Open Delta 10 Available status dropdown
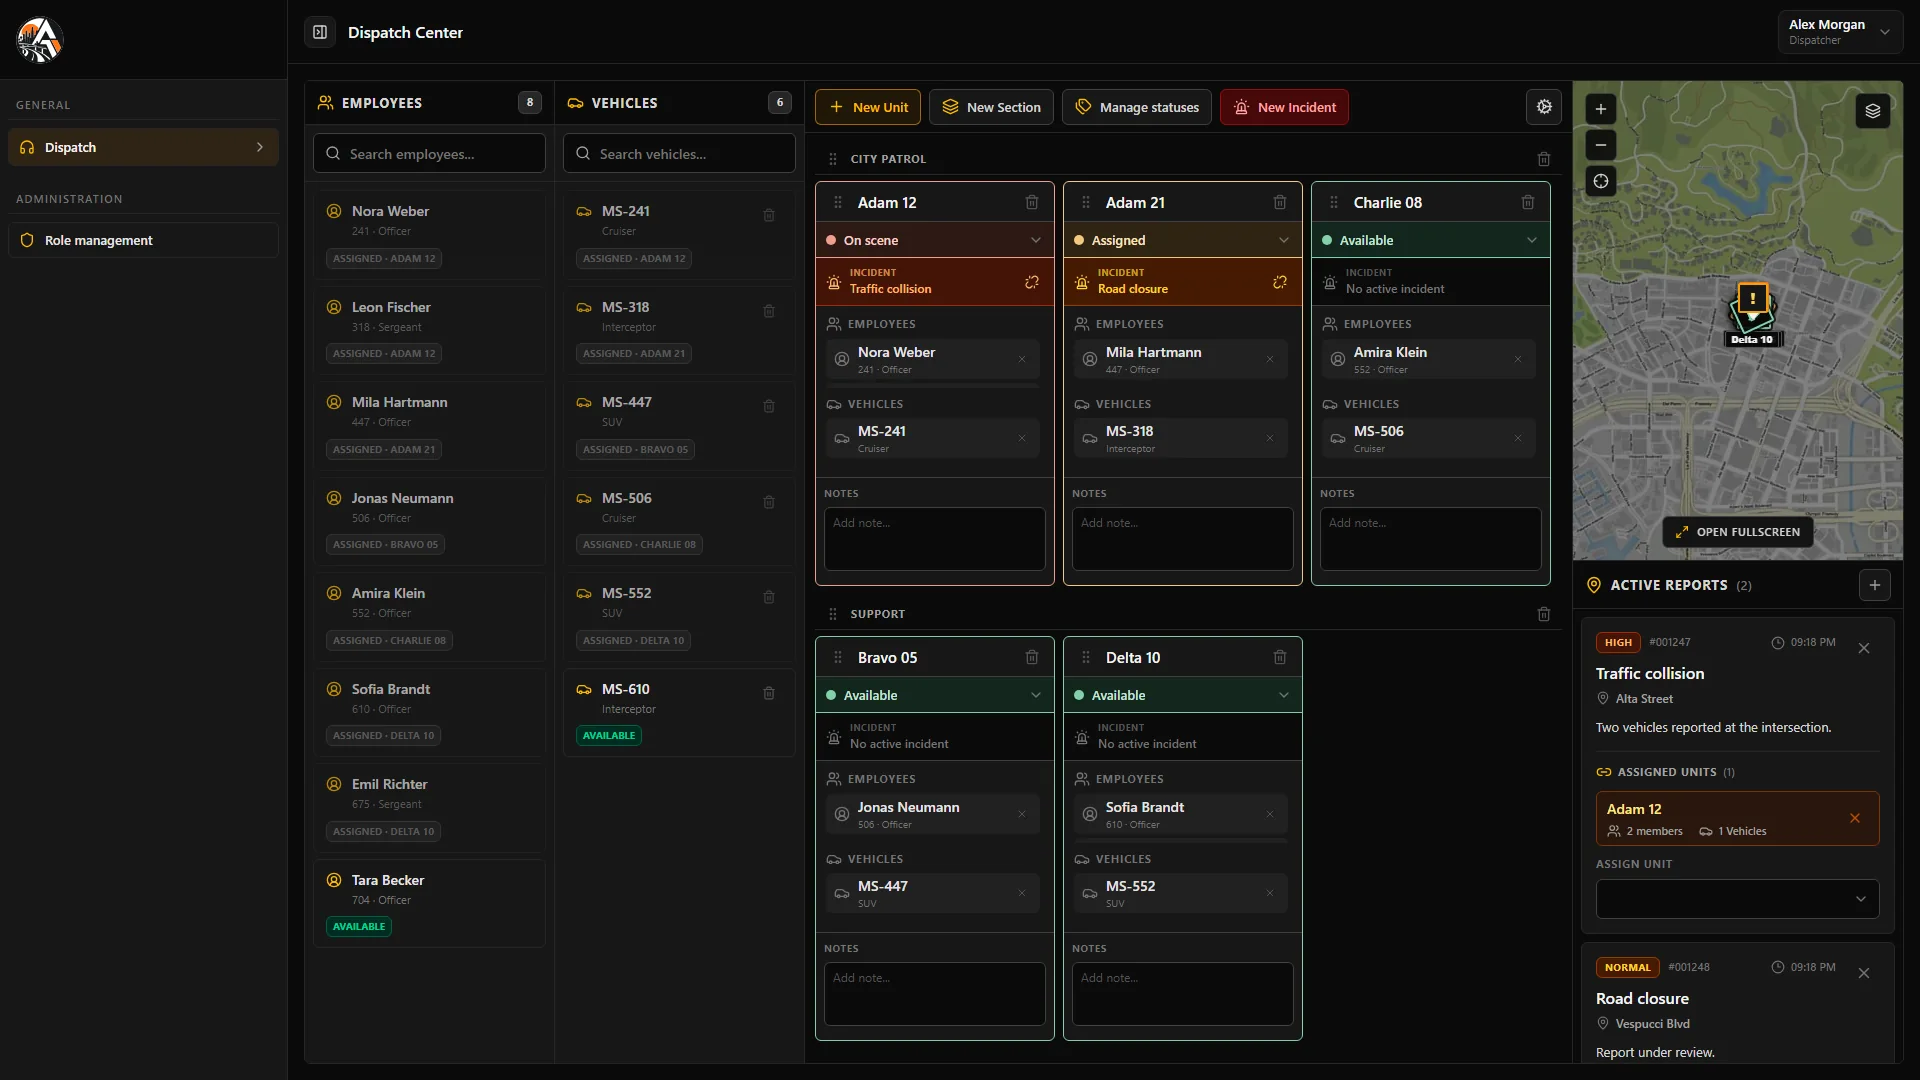Screen dimensions: 1920x1080 coord(1183,695)
